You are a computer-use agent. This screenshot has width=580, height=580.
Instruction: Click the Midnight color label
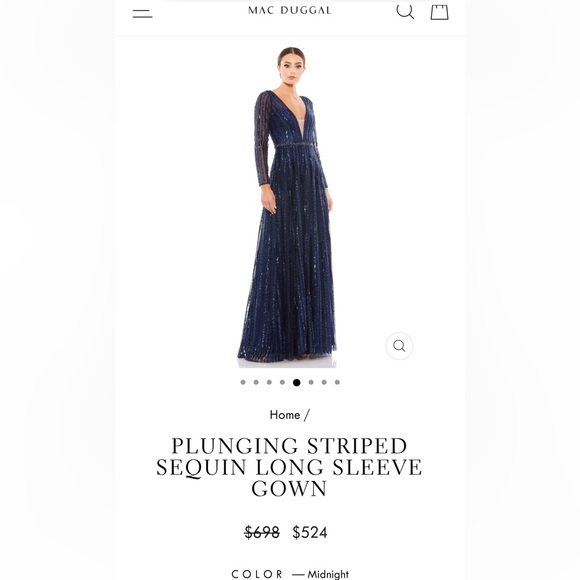[328, 574]
